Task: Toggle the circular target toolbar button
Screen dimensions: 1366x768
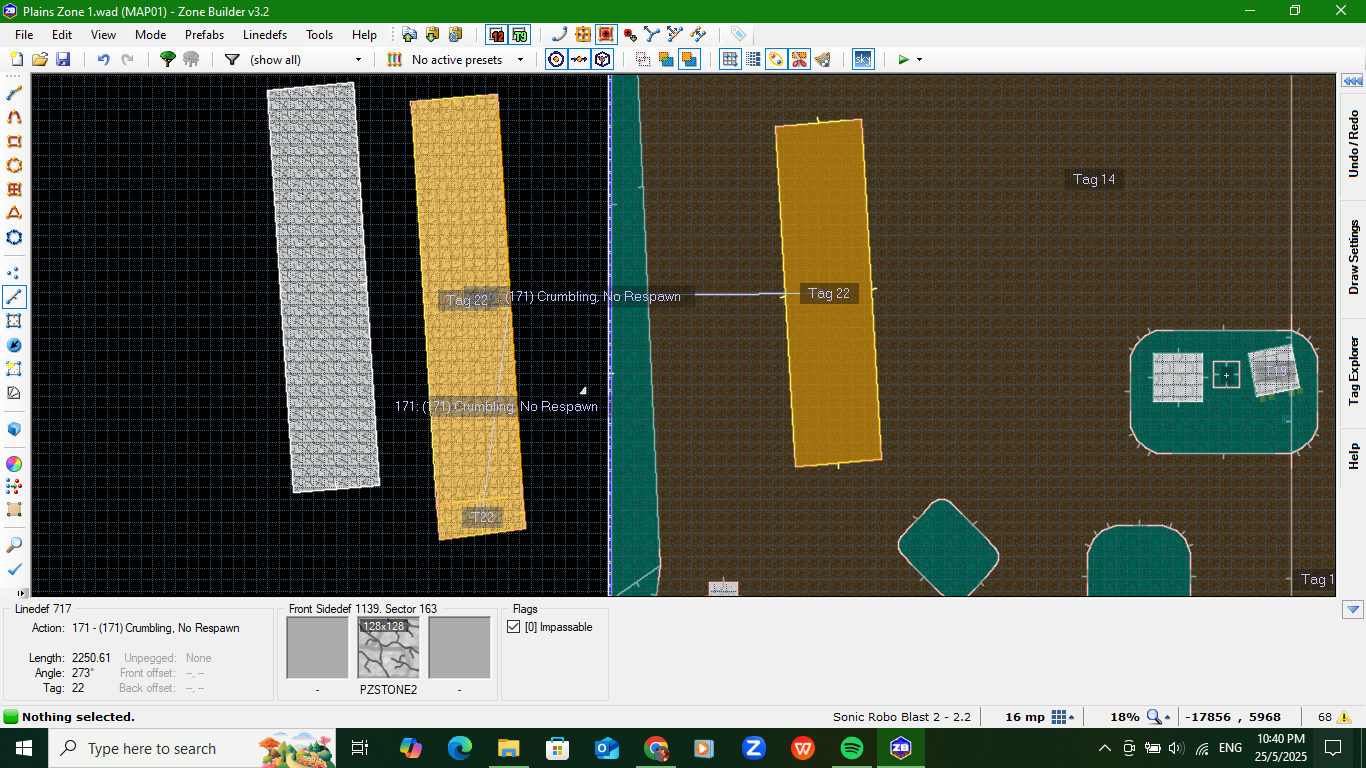Action: [556, 60]
